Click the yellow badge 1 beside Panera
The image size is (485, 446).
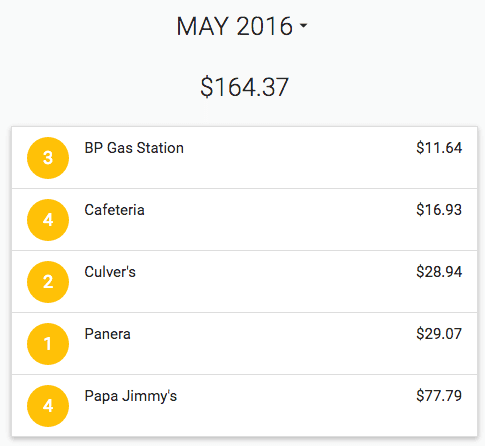[48, 344]
